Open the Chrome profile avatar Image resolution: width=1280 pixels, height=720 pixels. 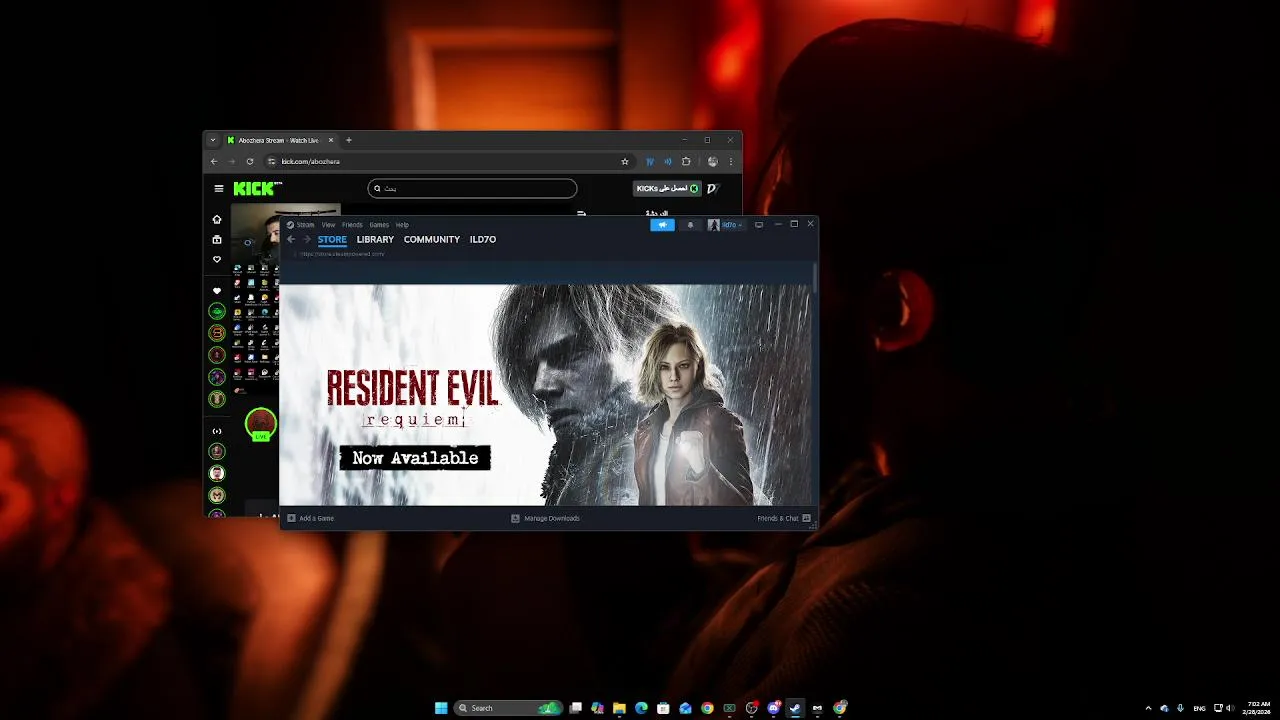[712, 161]
